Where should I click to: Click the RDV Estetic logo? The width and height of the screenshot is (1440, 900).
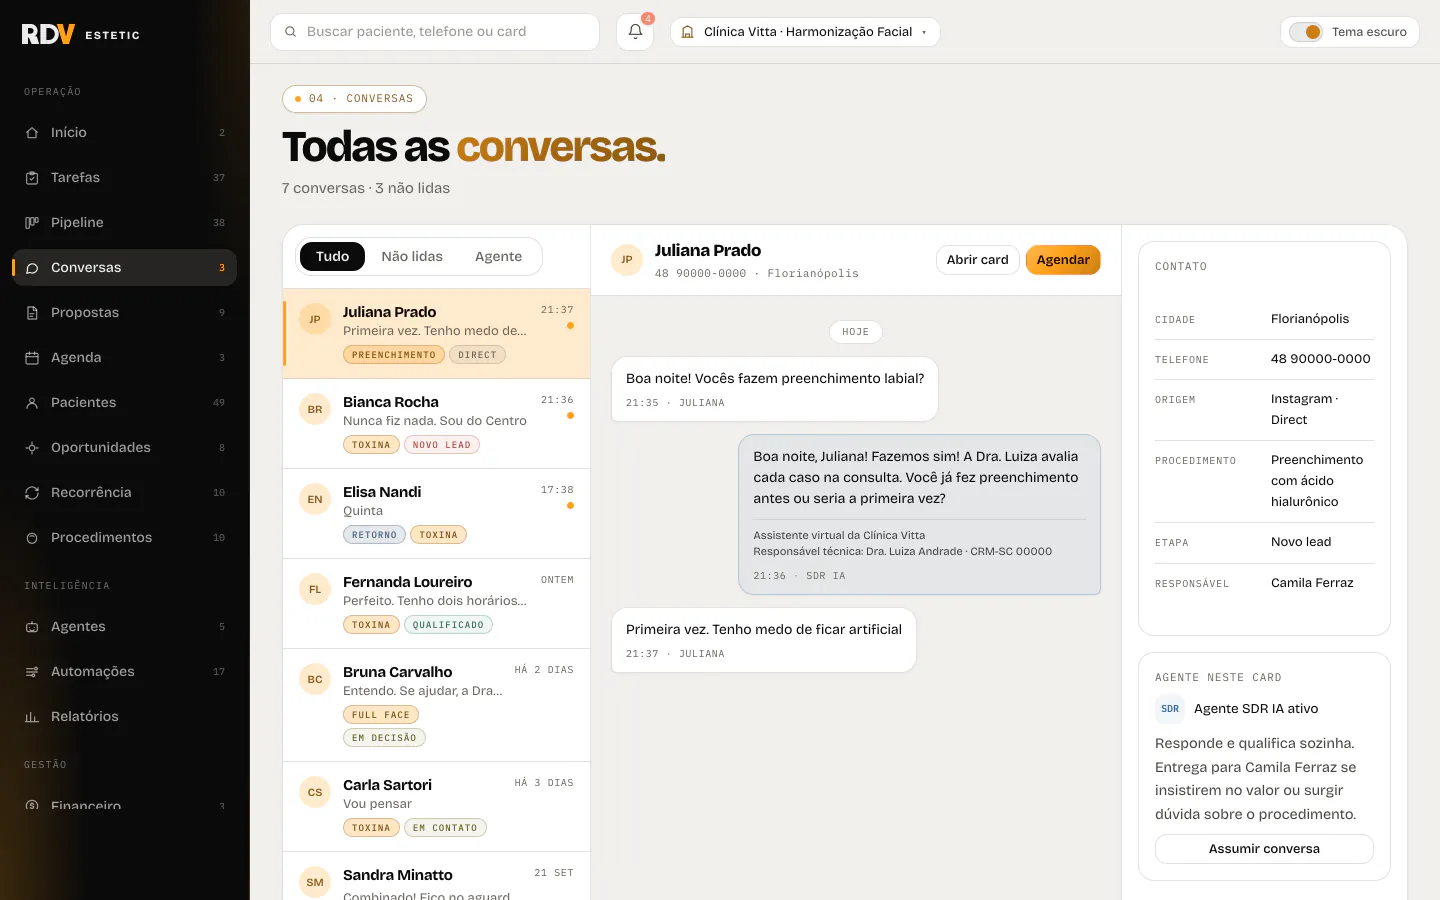click(81, 34)
